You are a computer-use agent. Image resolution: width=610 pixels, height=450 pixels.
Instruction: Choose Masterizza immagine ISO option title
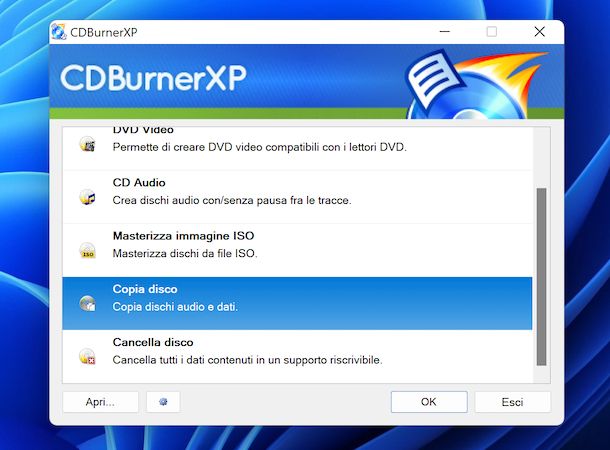point(183,236)
